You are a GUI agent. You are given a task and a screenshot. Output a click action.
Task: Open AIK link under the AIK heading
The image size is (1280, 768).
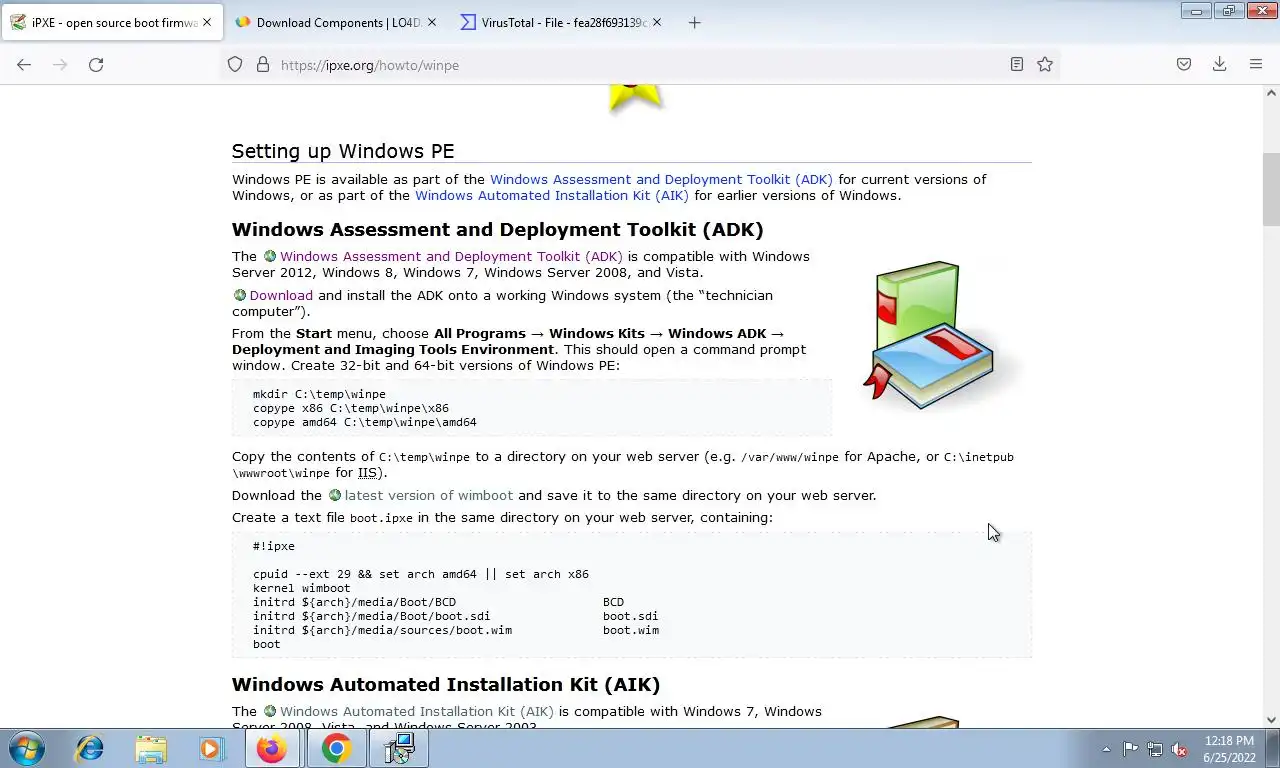[x=416, y=712]
